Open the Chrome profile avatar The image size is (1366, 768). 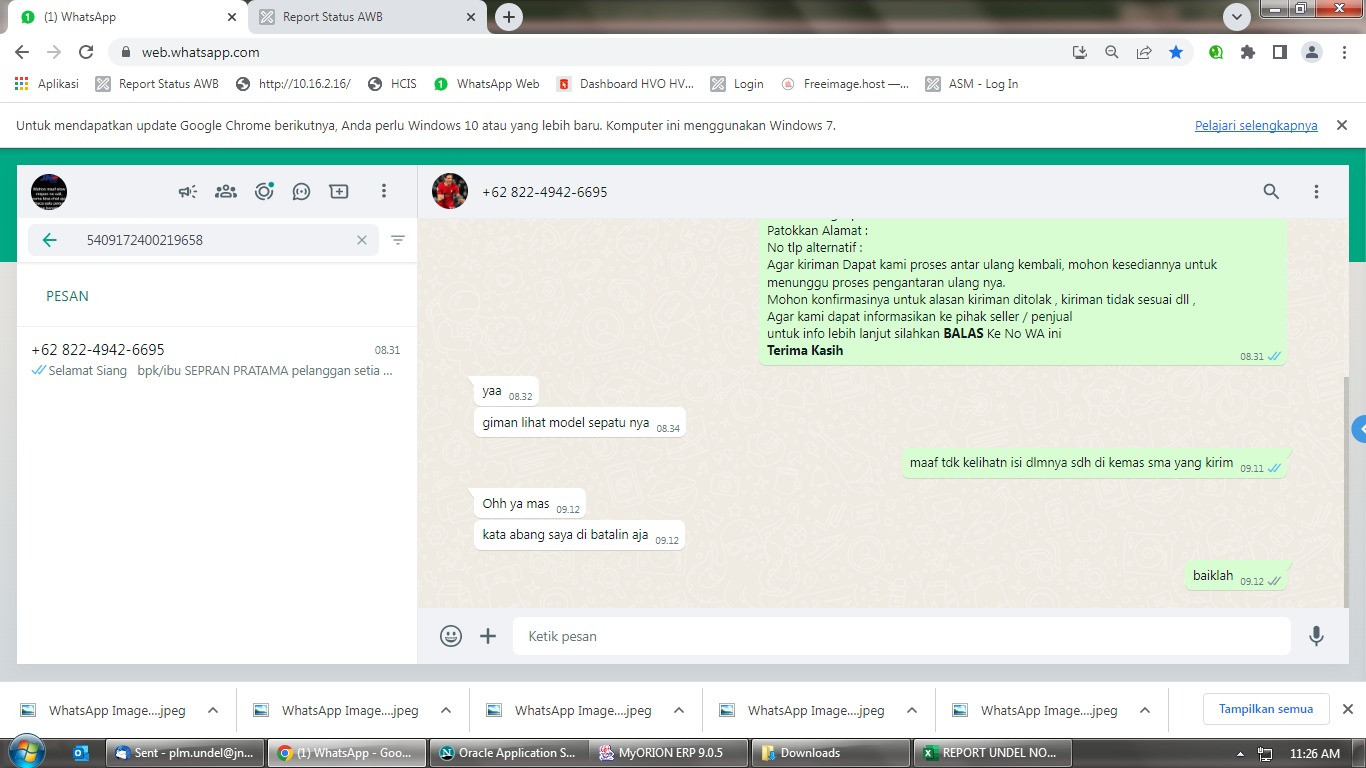1312,52
